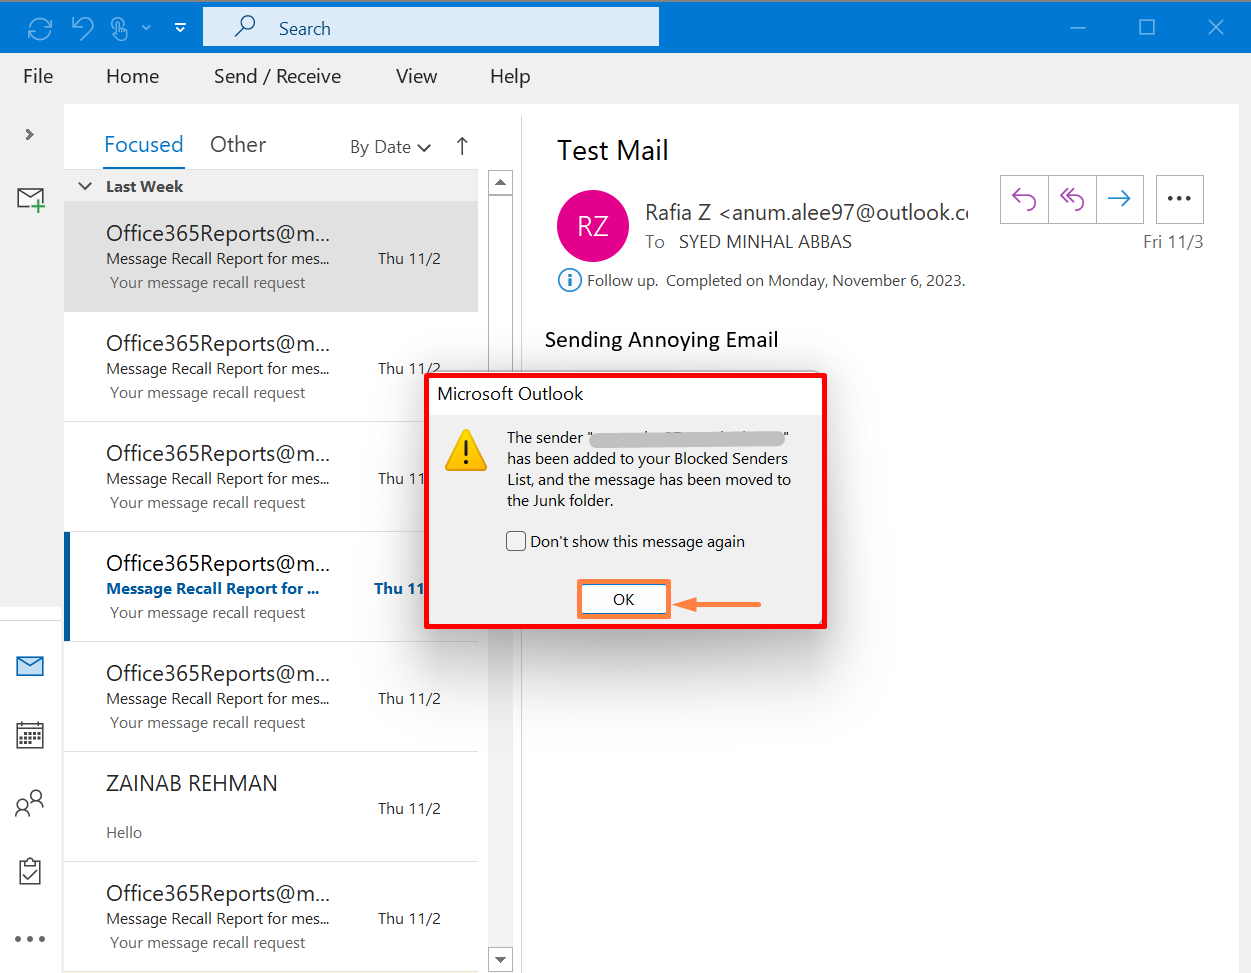This screenshot has width=1251, height=973.
Task: Click the Reply All icon
Action: pyautogui.click(x=1072, y=199)
